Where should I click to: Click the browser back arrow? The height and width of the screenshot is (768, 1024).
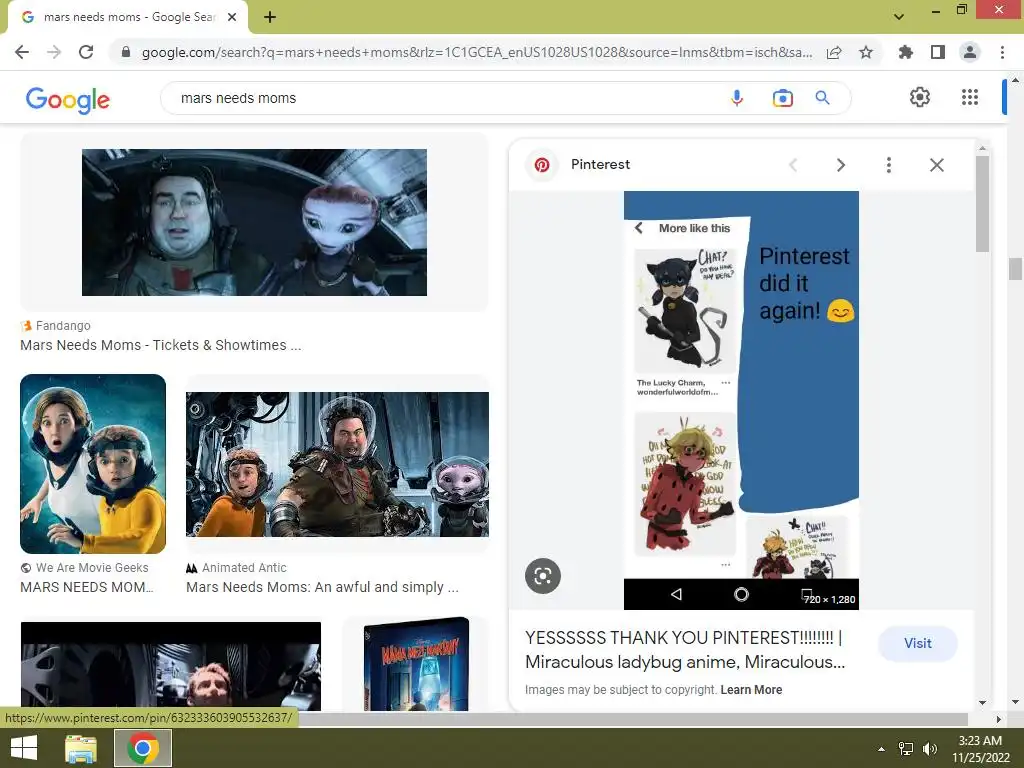tap(22, 52)
